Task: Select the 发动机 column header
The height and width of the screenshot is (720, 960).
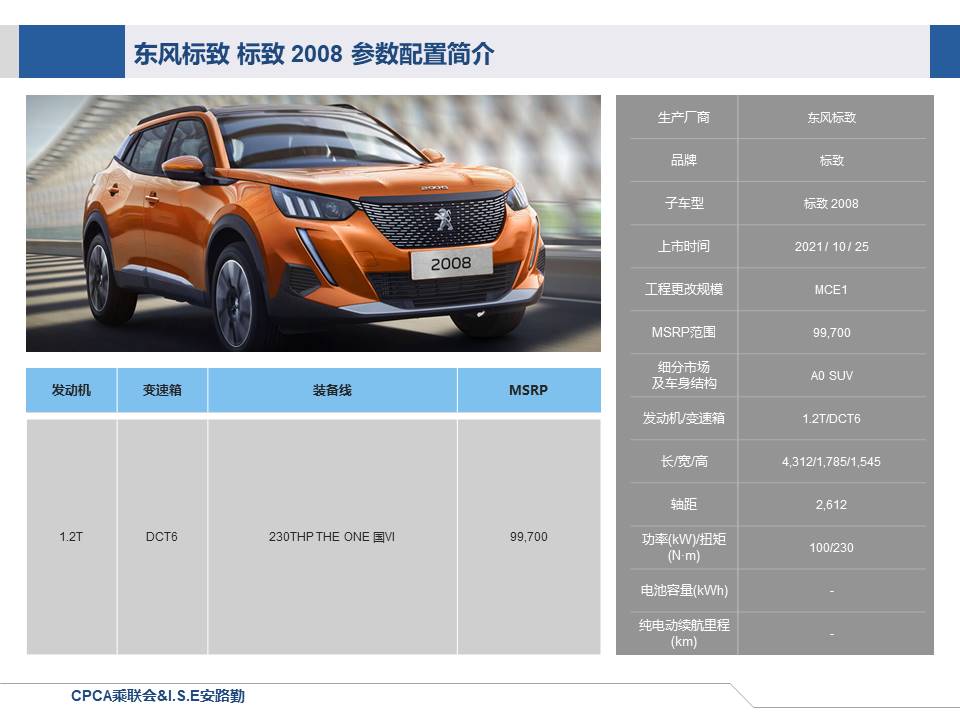Action: [x=71, y=390]
